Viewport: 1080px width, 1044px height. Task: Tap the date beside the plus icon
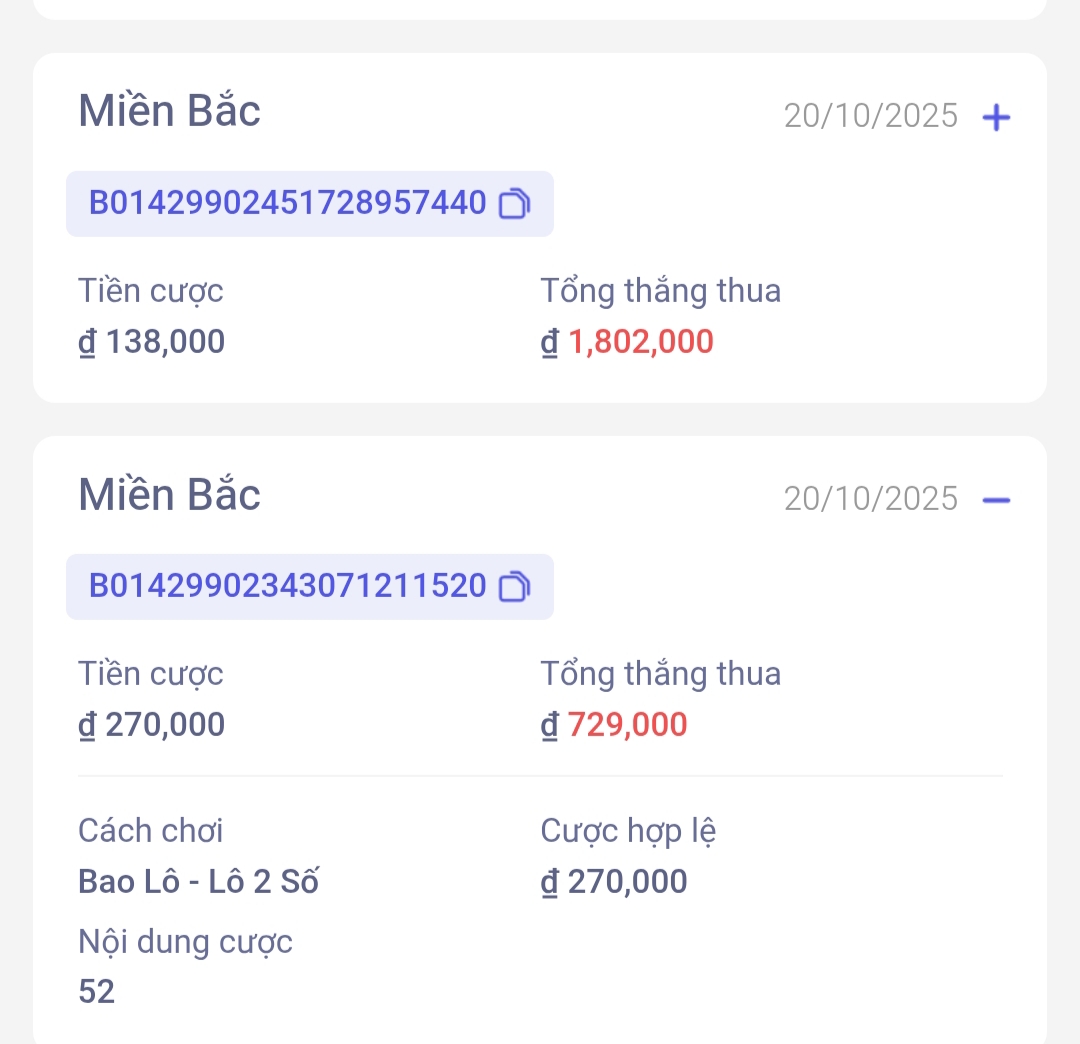tap(870, 117)
